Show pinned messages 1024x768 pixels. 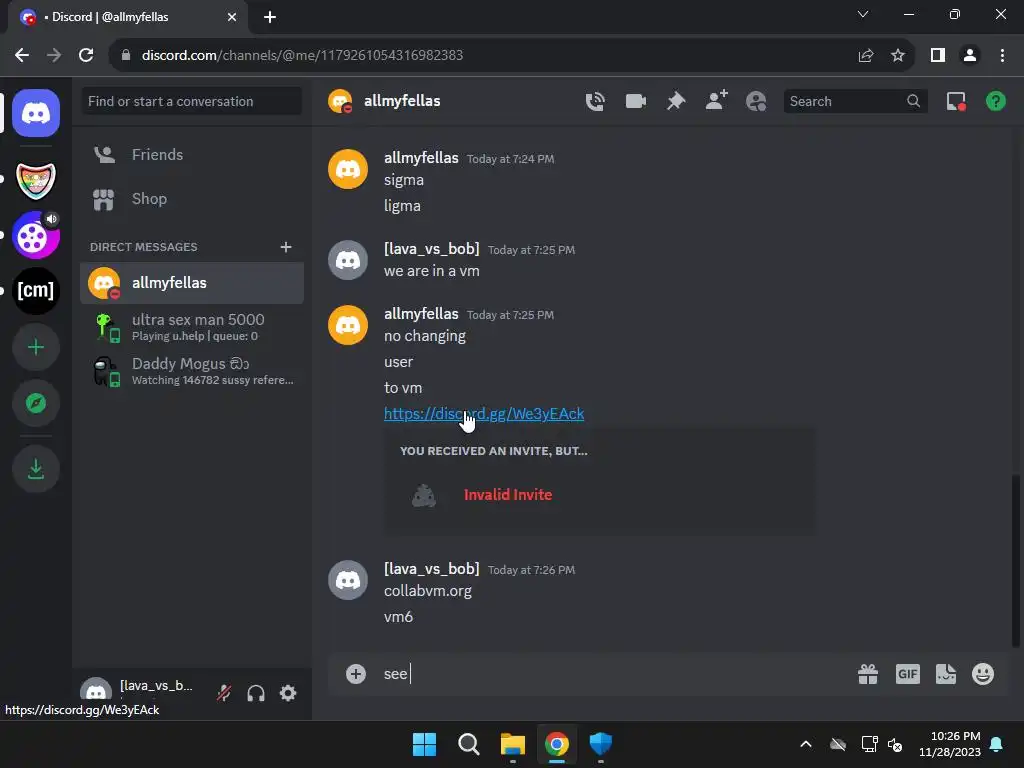coord(676,101)
